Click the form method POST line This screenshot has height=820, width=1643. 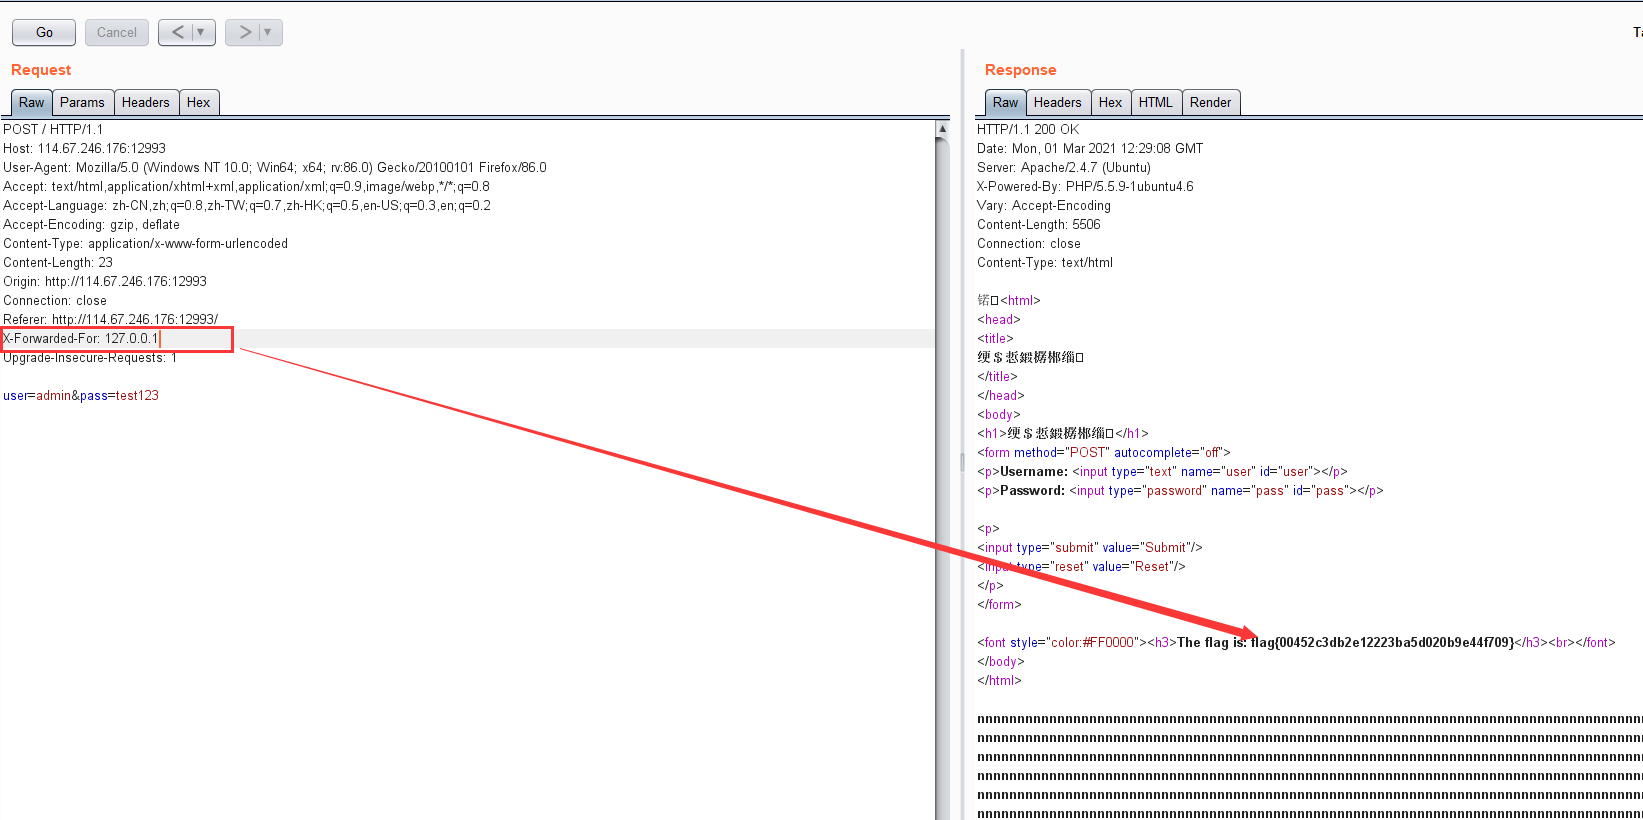(1104, 452)
